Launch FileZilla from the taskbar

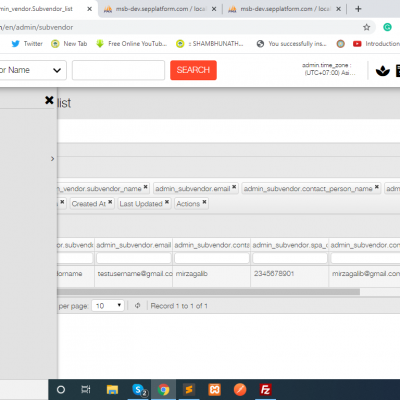pyautogui.click(x=265, y=389)
